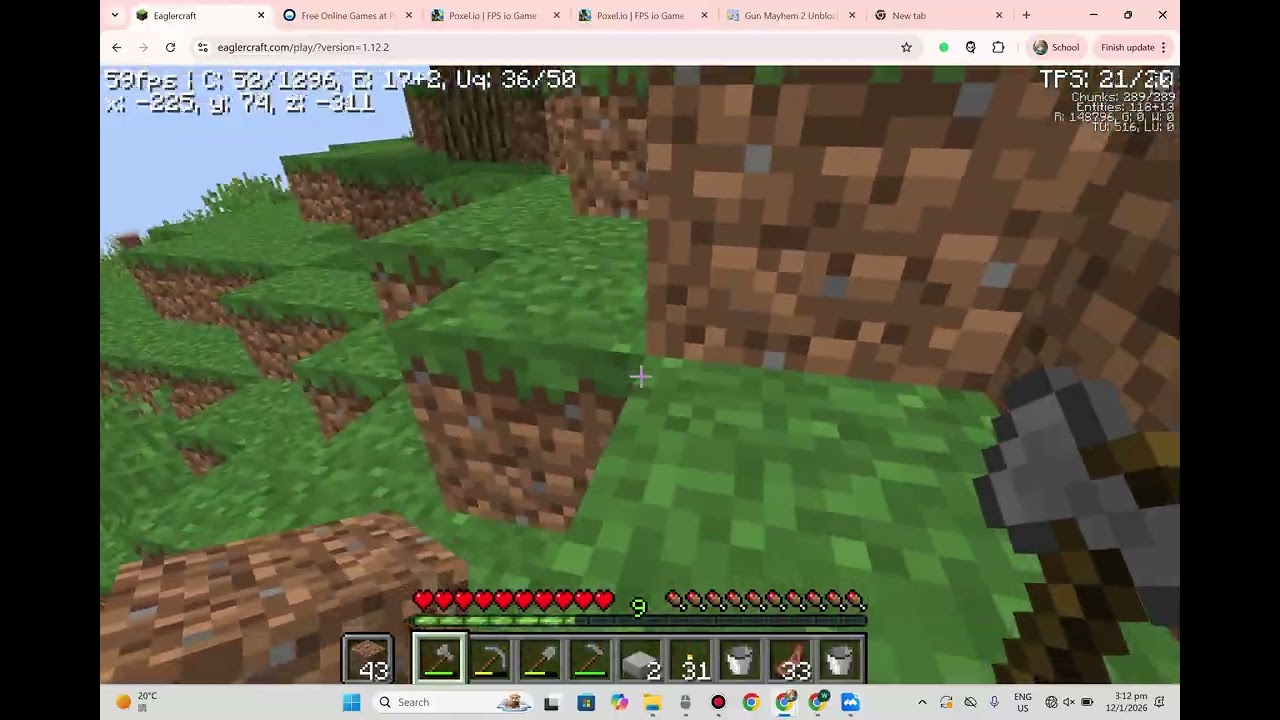Select the first pickaxe hotbar slot
This screenshot has width=1280, height=720.
point(490,660)
